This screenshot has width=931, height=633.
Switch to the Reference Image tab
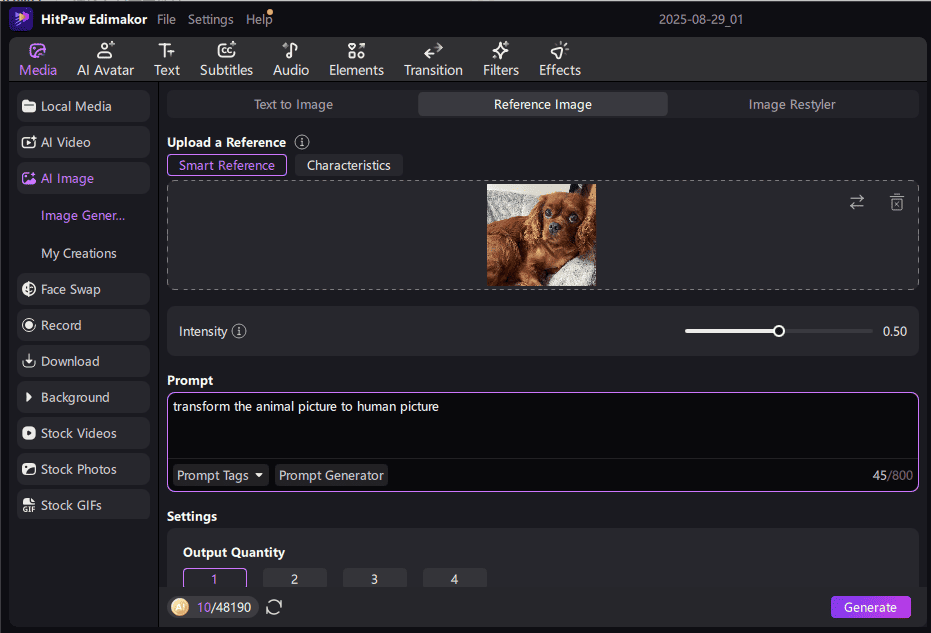pyautogui.click(x=543, y=105)
